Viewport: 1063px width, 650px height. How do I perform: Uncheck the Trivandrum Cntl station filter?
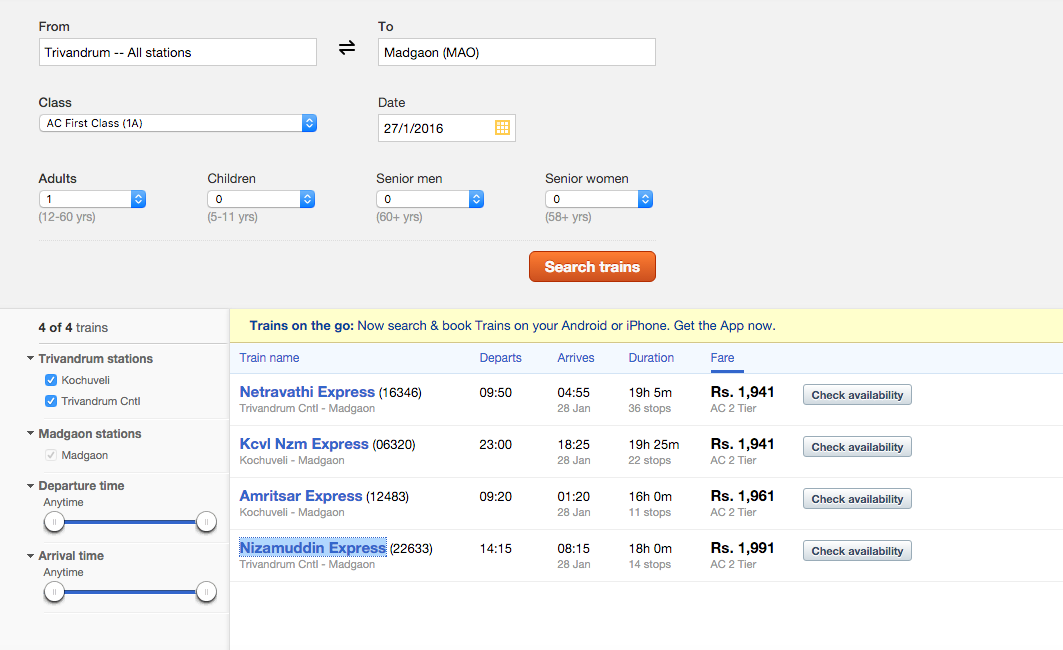pos(51,401)
